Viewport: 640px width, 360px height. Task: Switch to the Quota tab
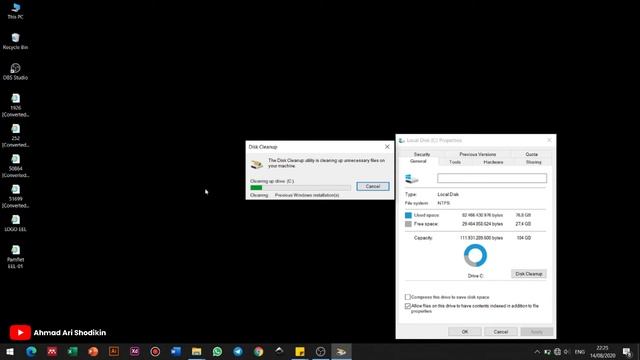point(531,154)
